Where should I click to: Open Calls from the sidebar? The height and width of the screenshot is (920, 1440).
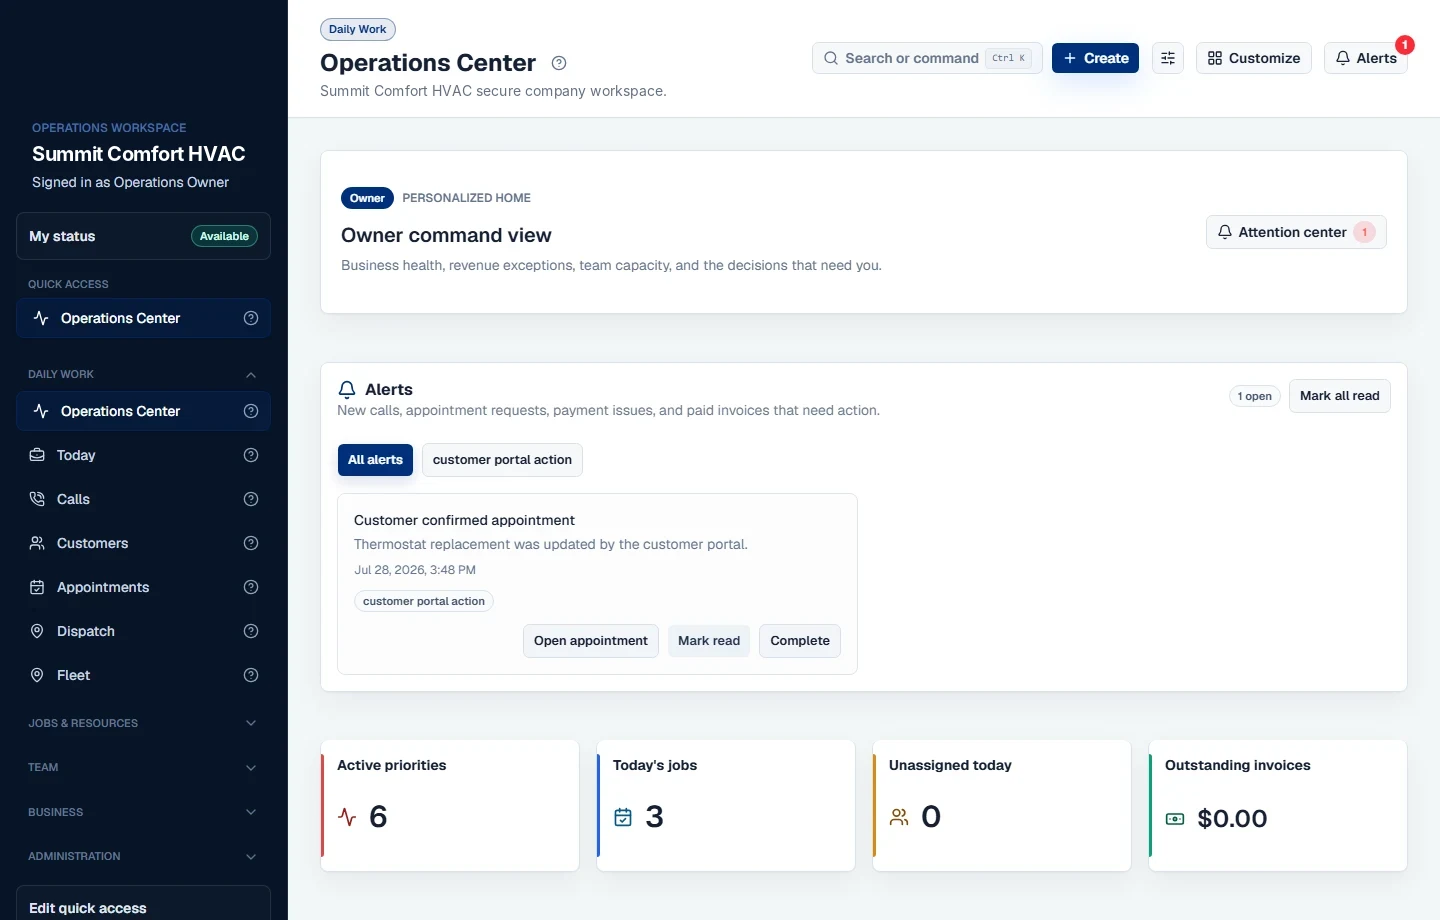click(143, 499)
